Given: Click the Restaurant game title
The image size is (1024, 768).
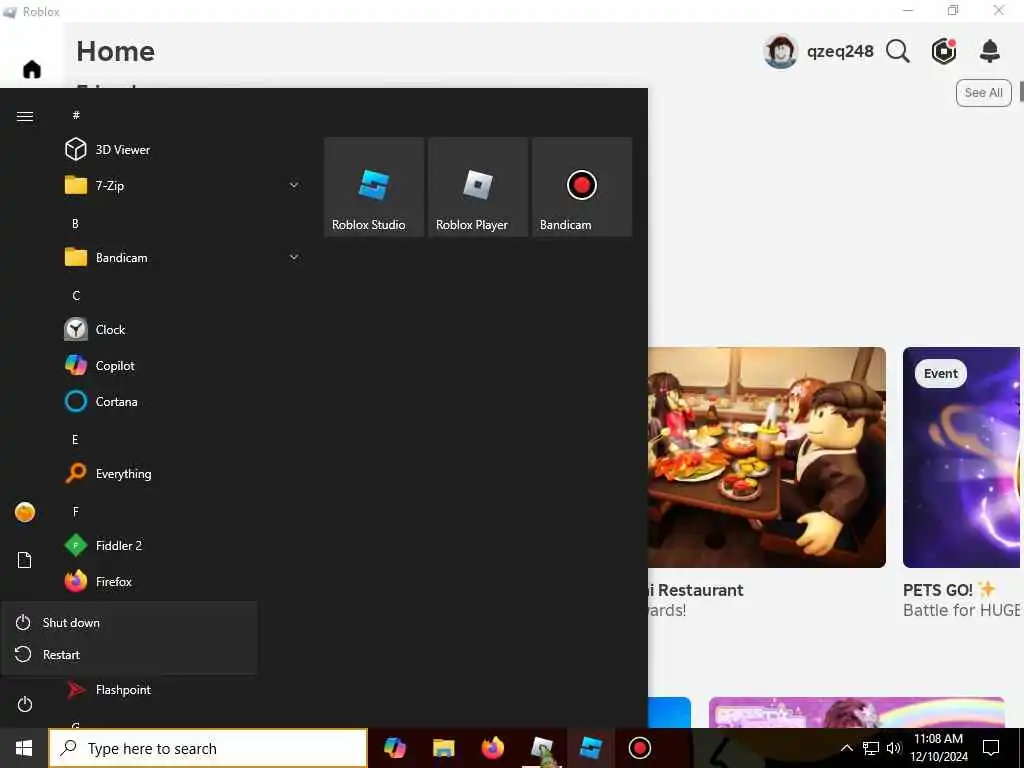Looking at the screenshot, I should tap(696, 590).
